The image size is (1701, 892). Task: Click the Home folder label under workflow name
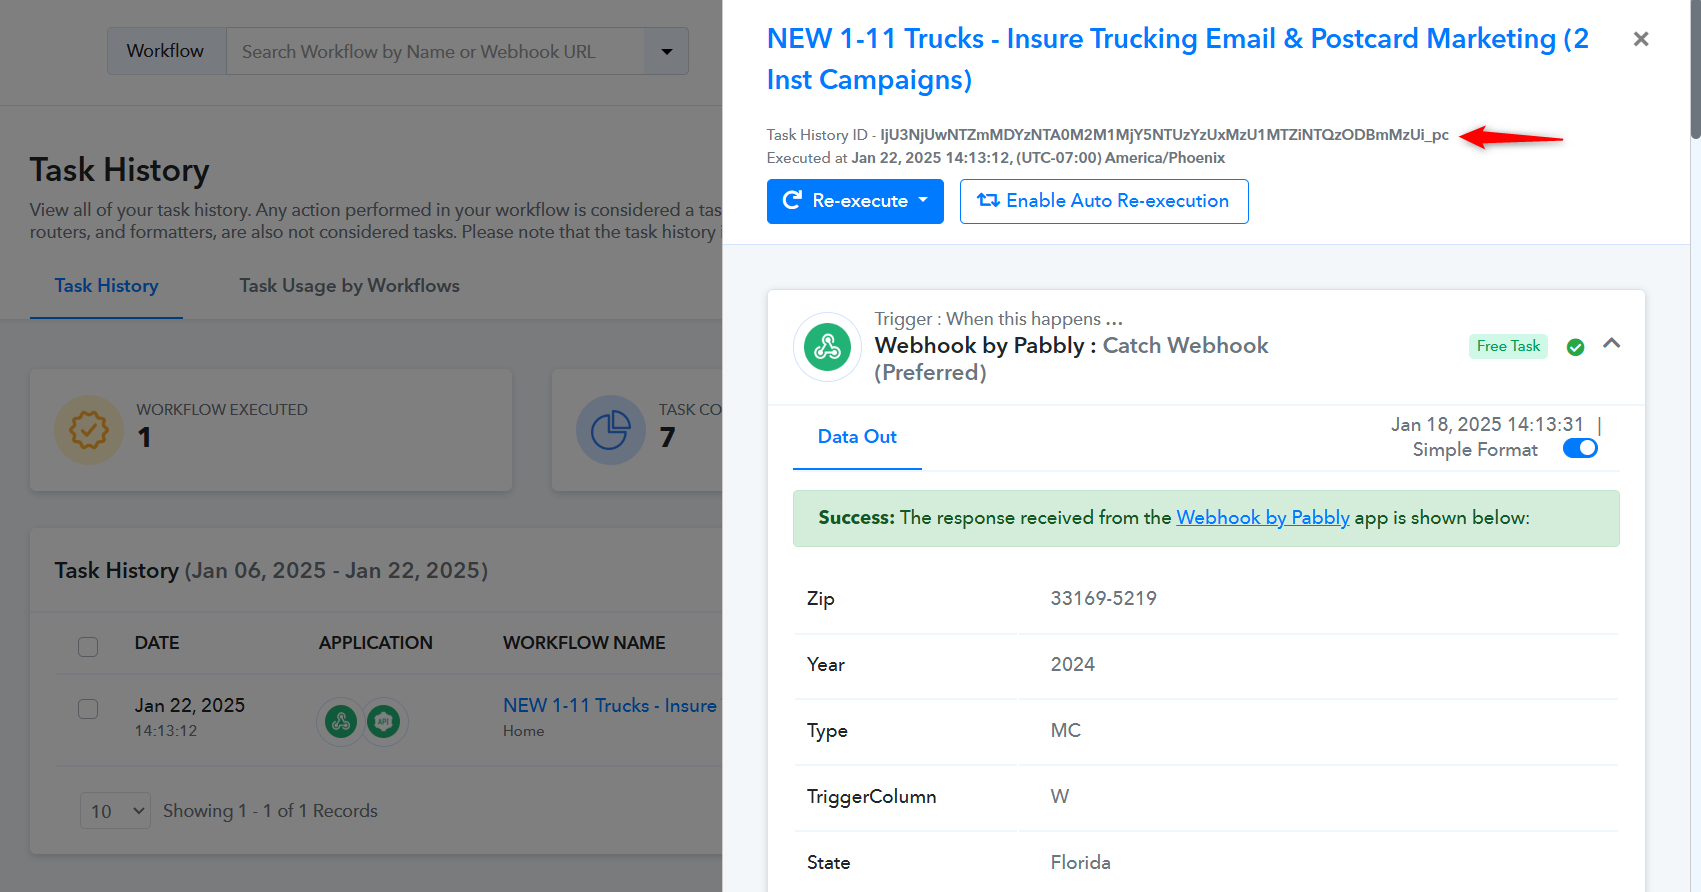click(x=523, y=731)
